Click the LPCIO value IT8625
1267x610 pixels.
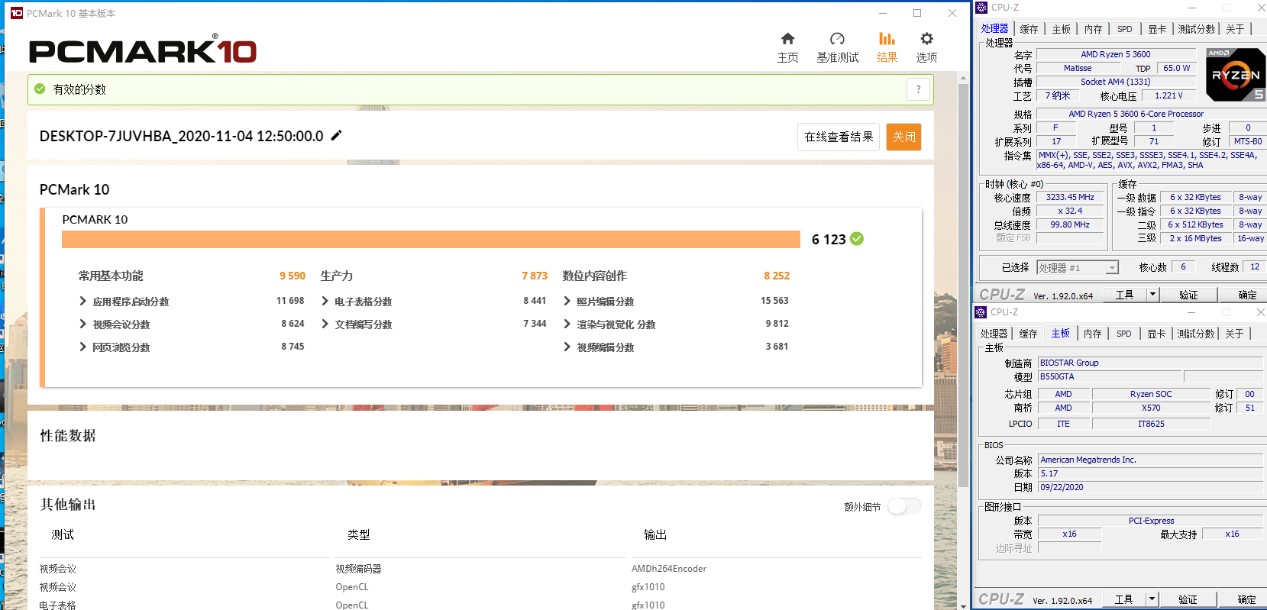coord(1150,423)
